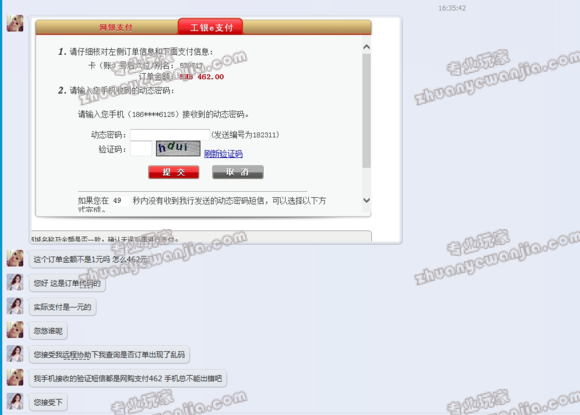
Task: Click the payment panel scroll down arrow
Action: (x=367, y=200)
